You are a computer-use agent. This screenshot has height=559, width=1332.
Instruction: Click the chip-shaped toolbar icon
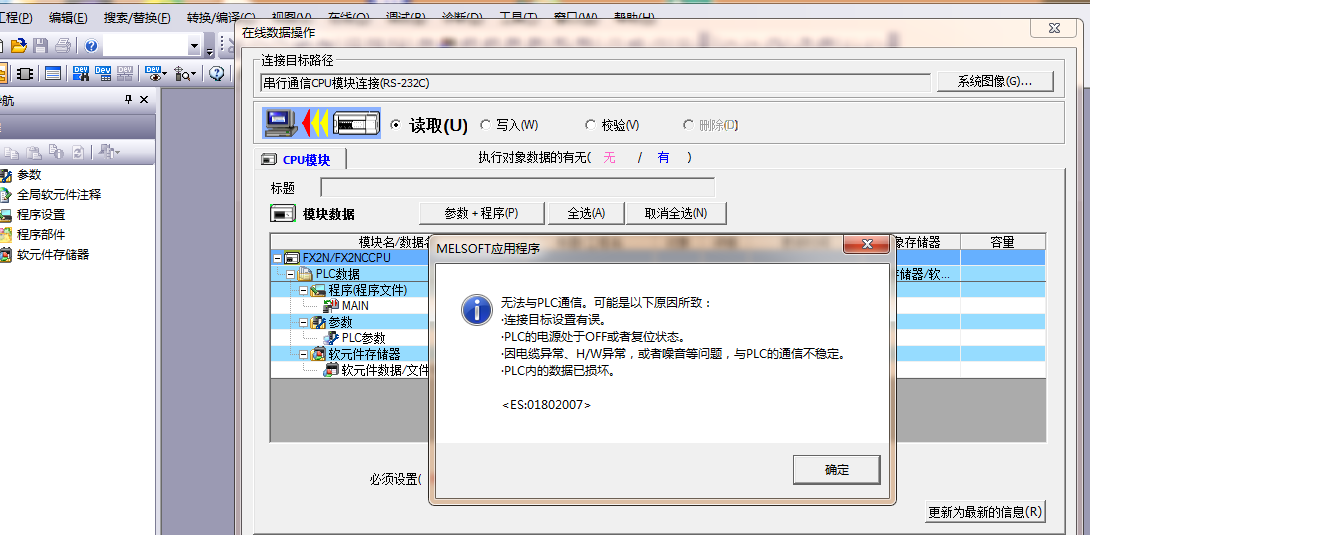click(x=25, y=73)
